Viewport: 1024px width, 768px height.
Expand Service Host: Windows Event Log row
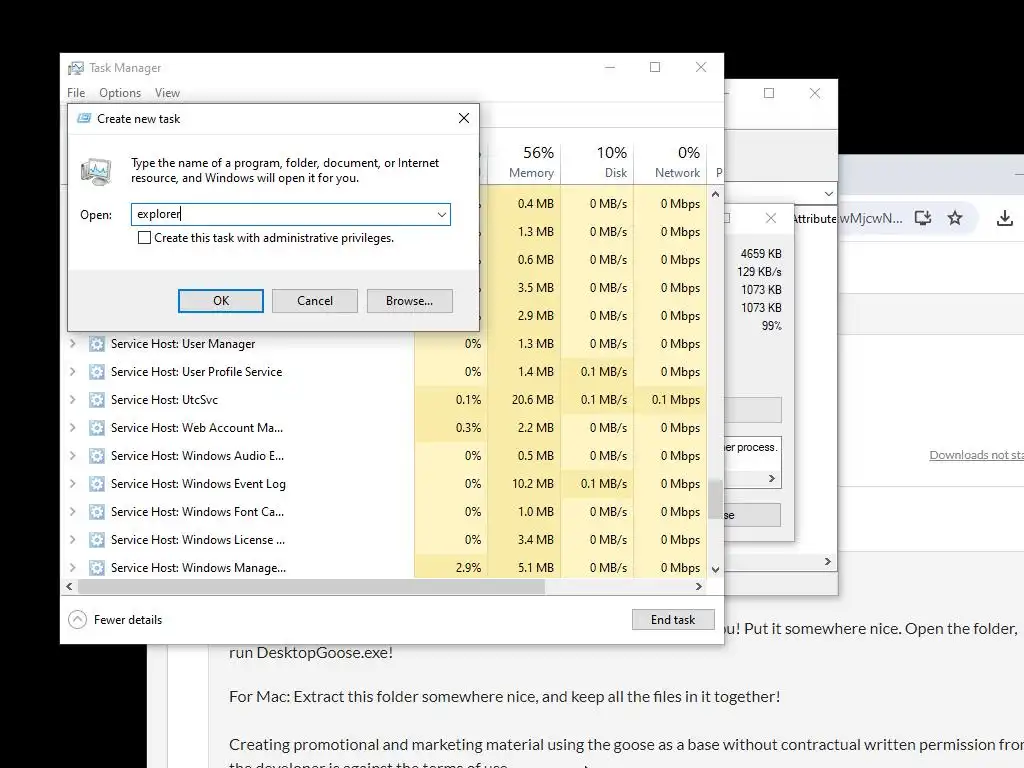tap(72, 484)
